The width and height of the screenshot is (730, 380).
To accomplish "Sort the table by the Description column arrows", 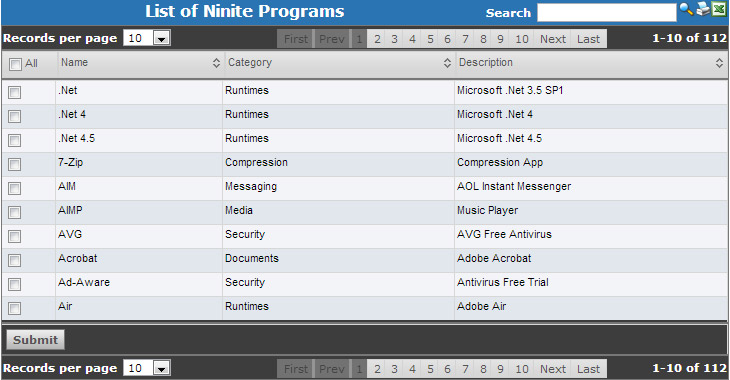I will [x=719, y=63].
